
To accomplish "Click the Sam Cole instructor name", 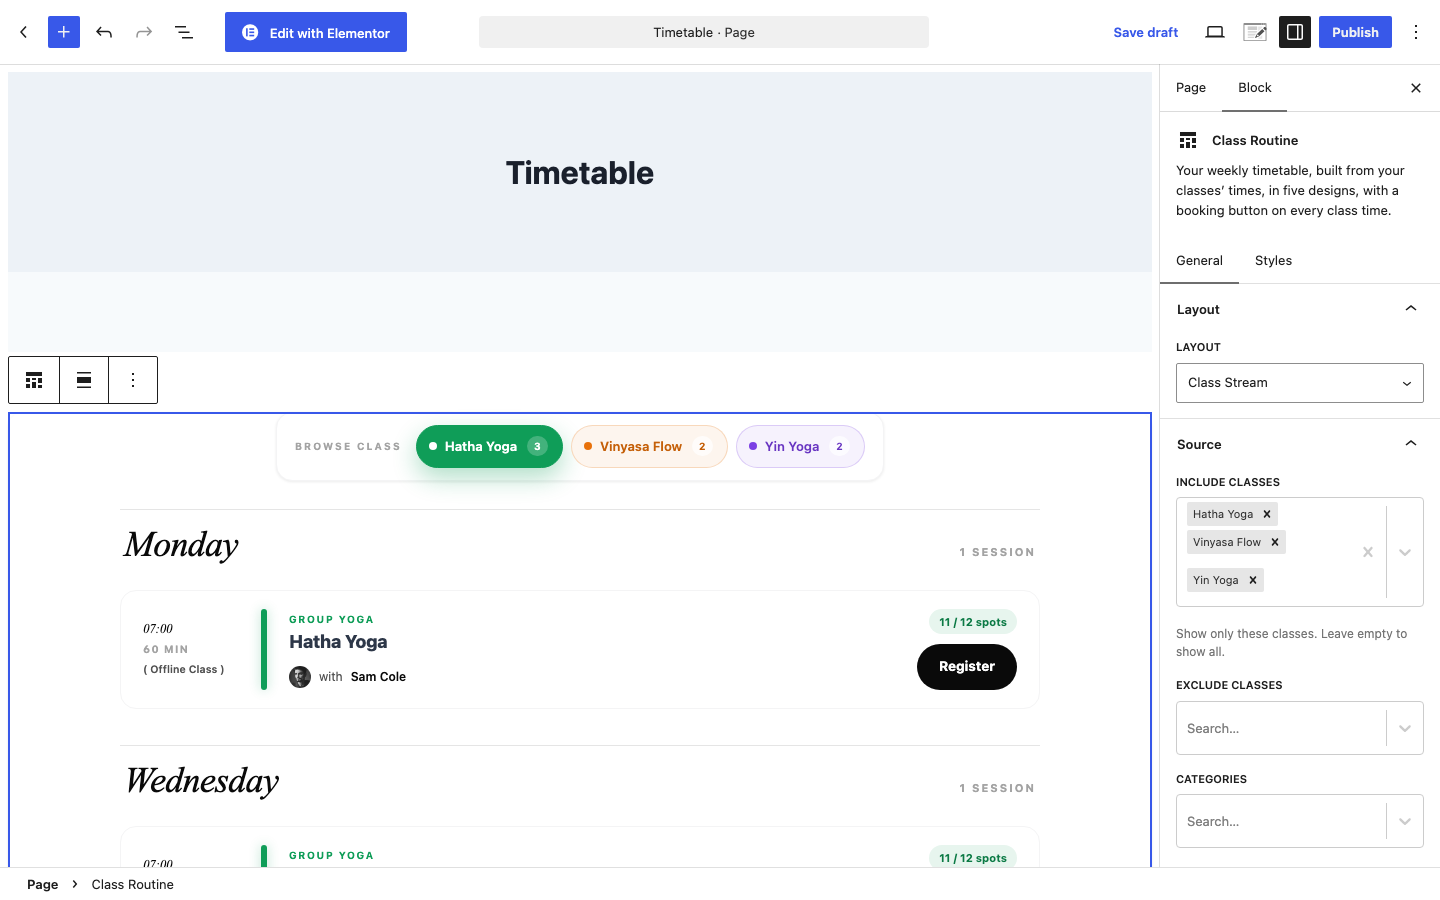I will tap(378, 677).
